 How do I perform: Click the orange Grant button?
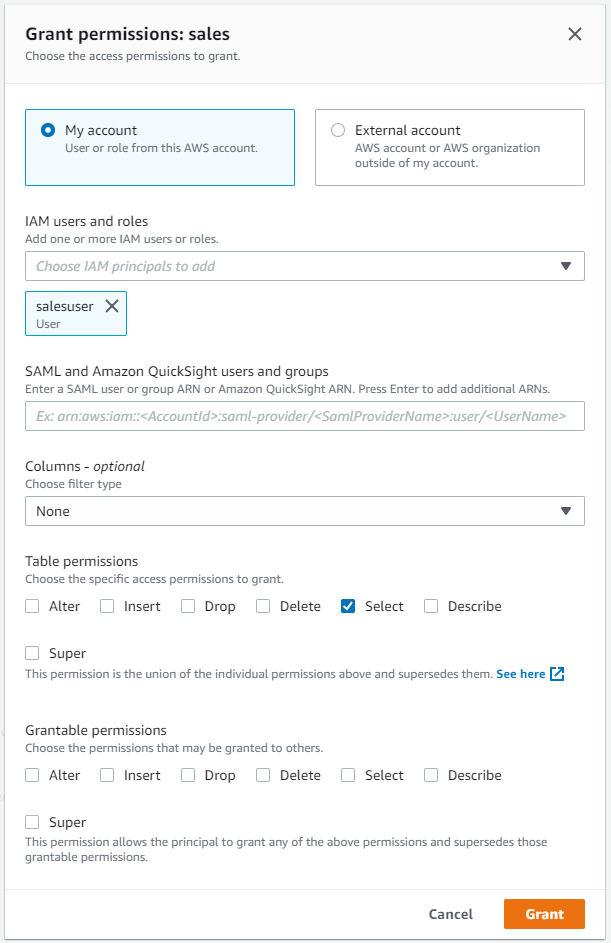pyautogui.click(x=544, y=914)
